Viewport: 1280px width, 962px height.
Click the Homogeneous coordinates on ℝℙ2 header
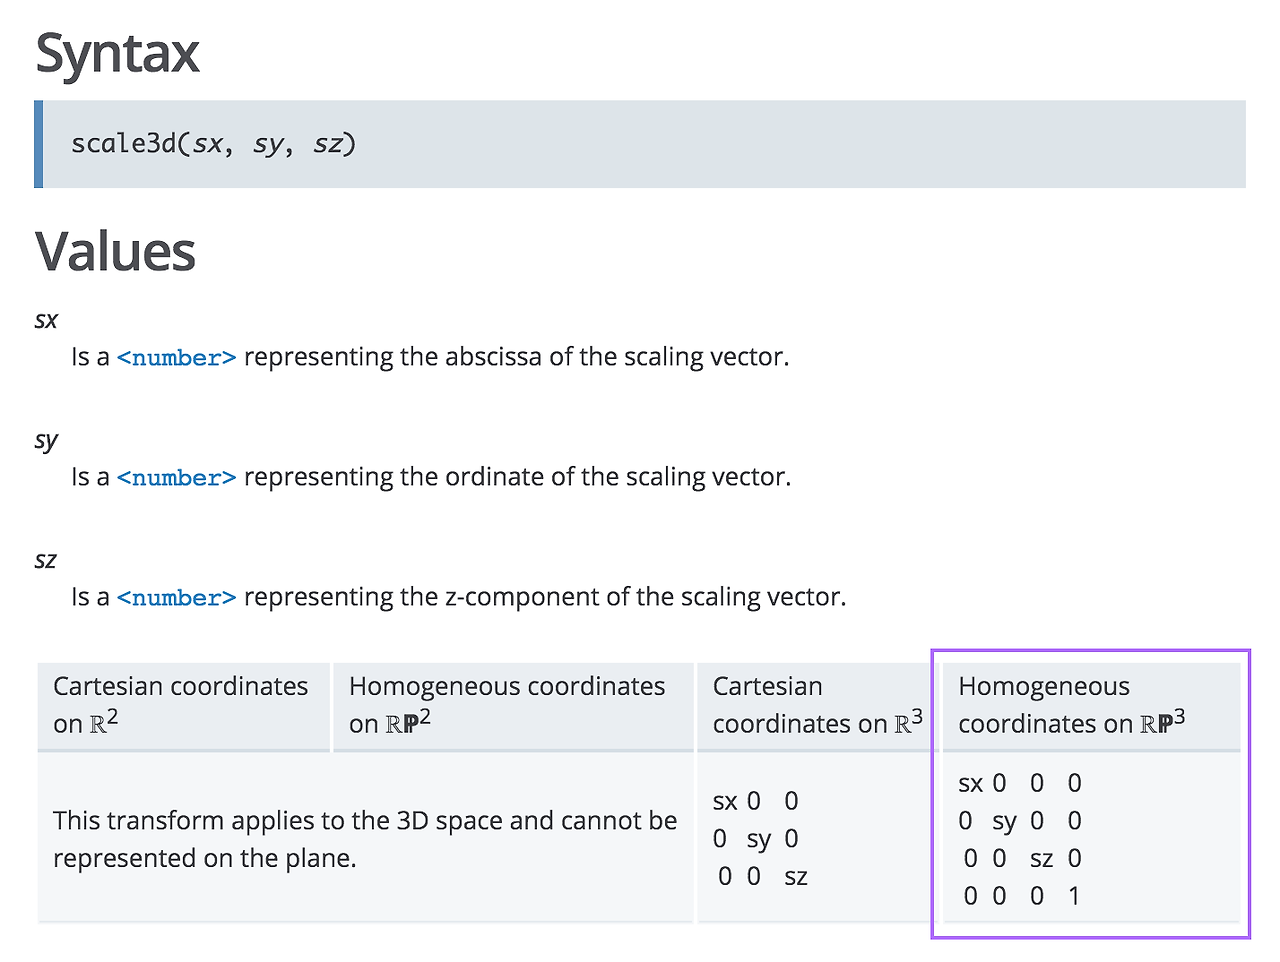[513, 705]
